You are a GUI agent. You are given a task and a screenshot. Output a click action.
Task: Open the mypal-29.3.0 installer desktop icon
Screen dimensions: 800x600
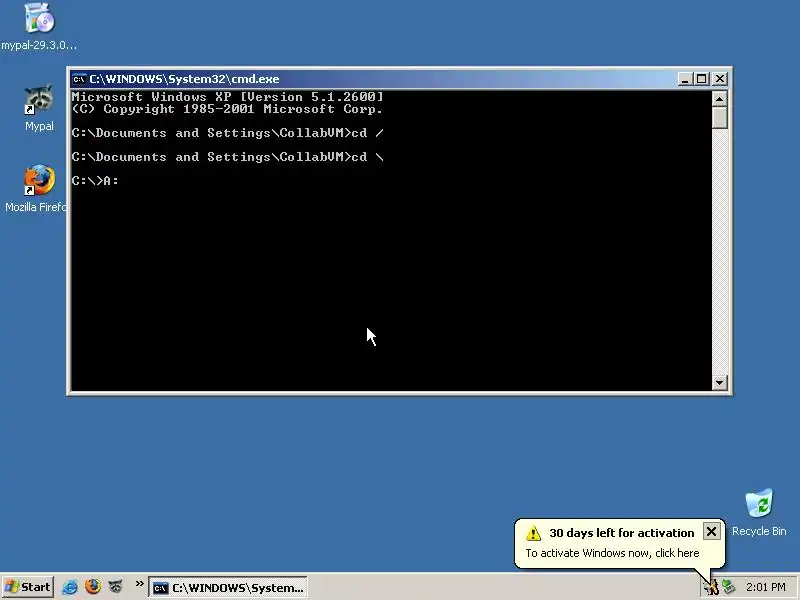[x=39, y=27]
